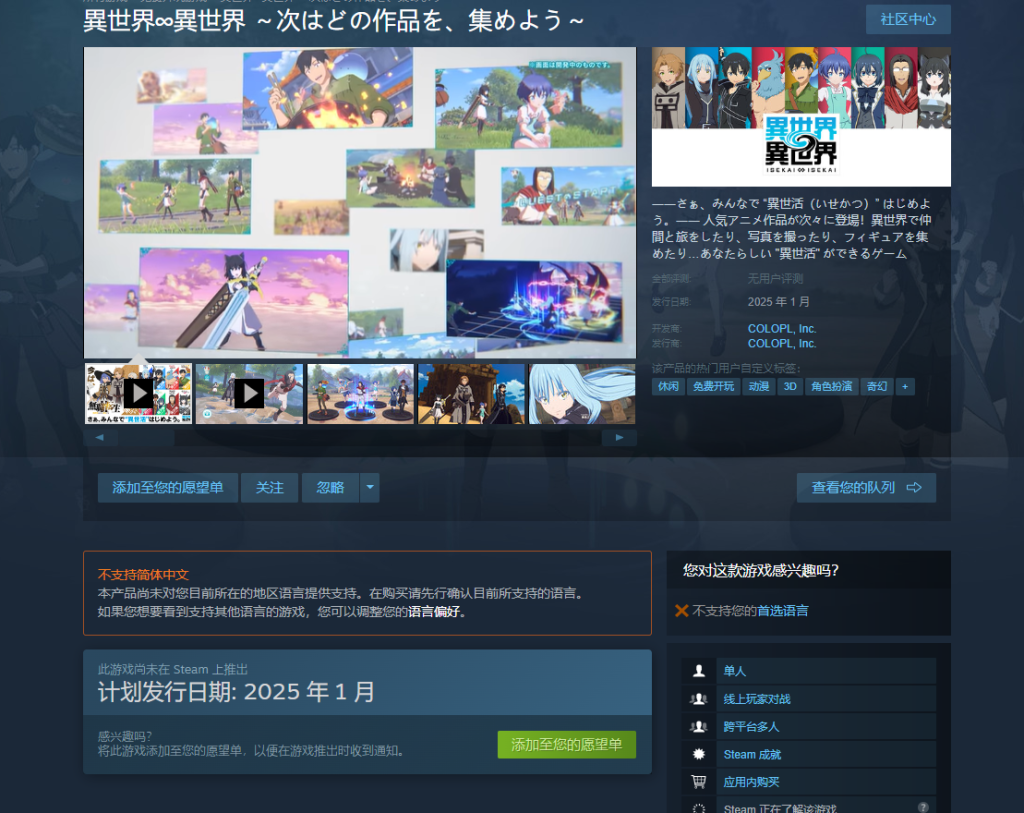Click the left arrow of the thumbnail strip
Image resolution: width=1024 pixels, height=813 pixels.
tap(100, 438)
